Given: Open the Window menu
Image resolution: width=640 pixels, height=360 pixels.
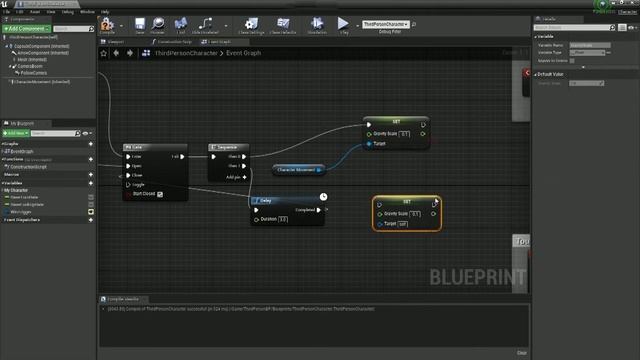Looking at the screenshot, I should point(87,12).
